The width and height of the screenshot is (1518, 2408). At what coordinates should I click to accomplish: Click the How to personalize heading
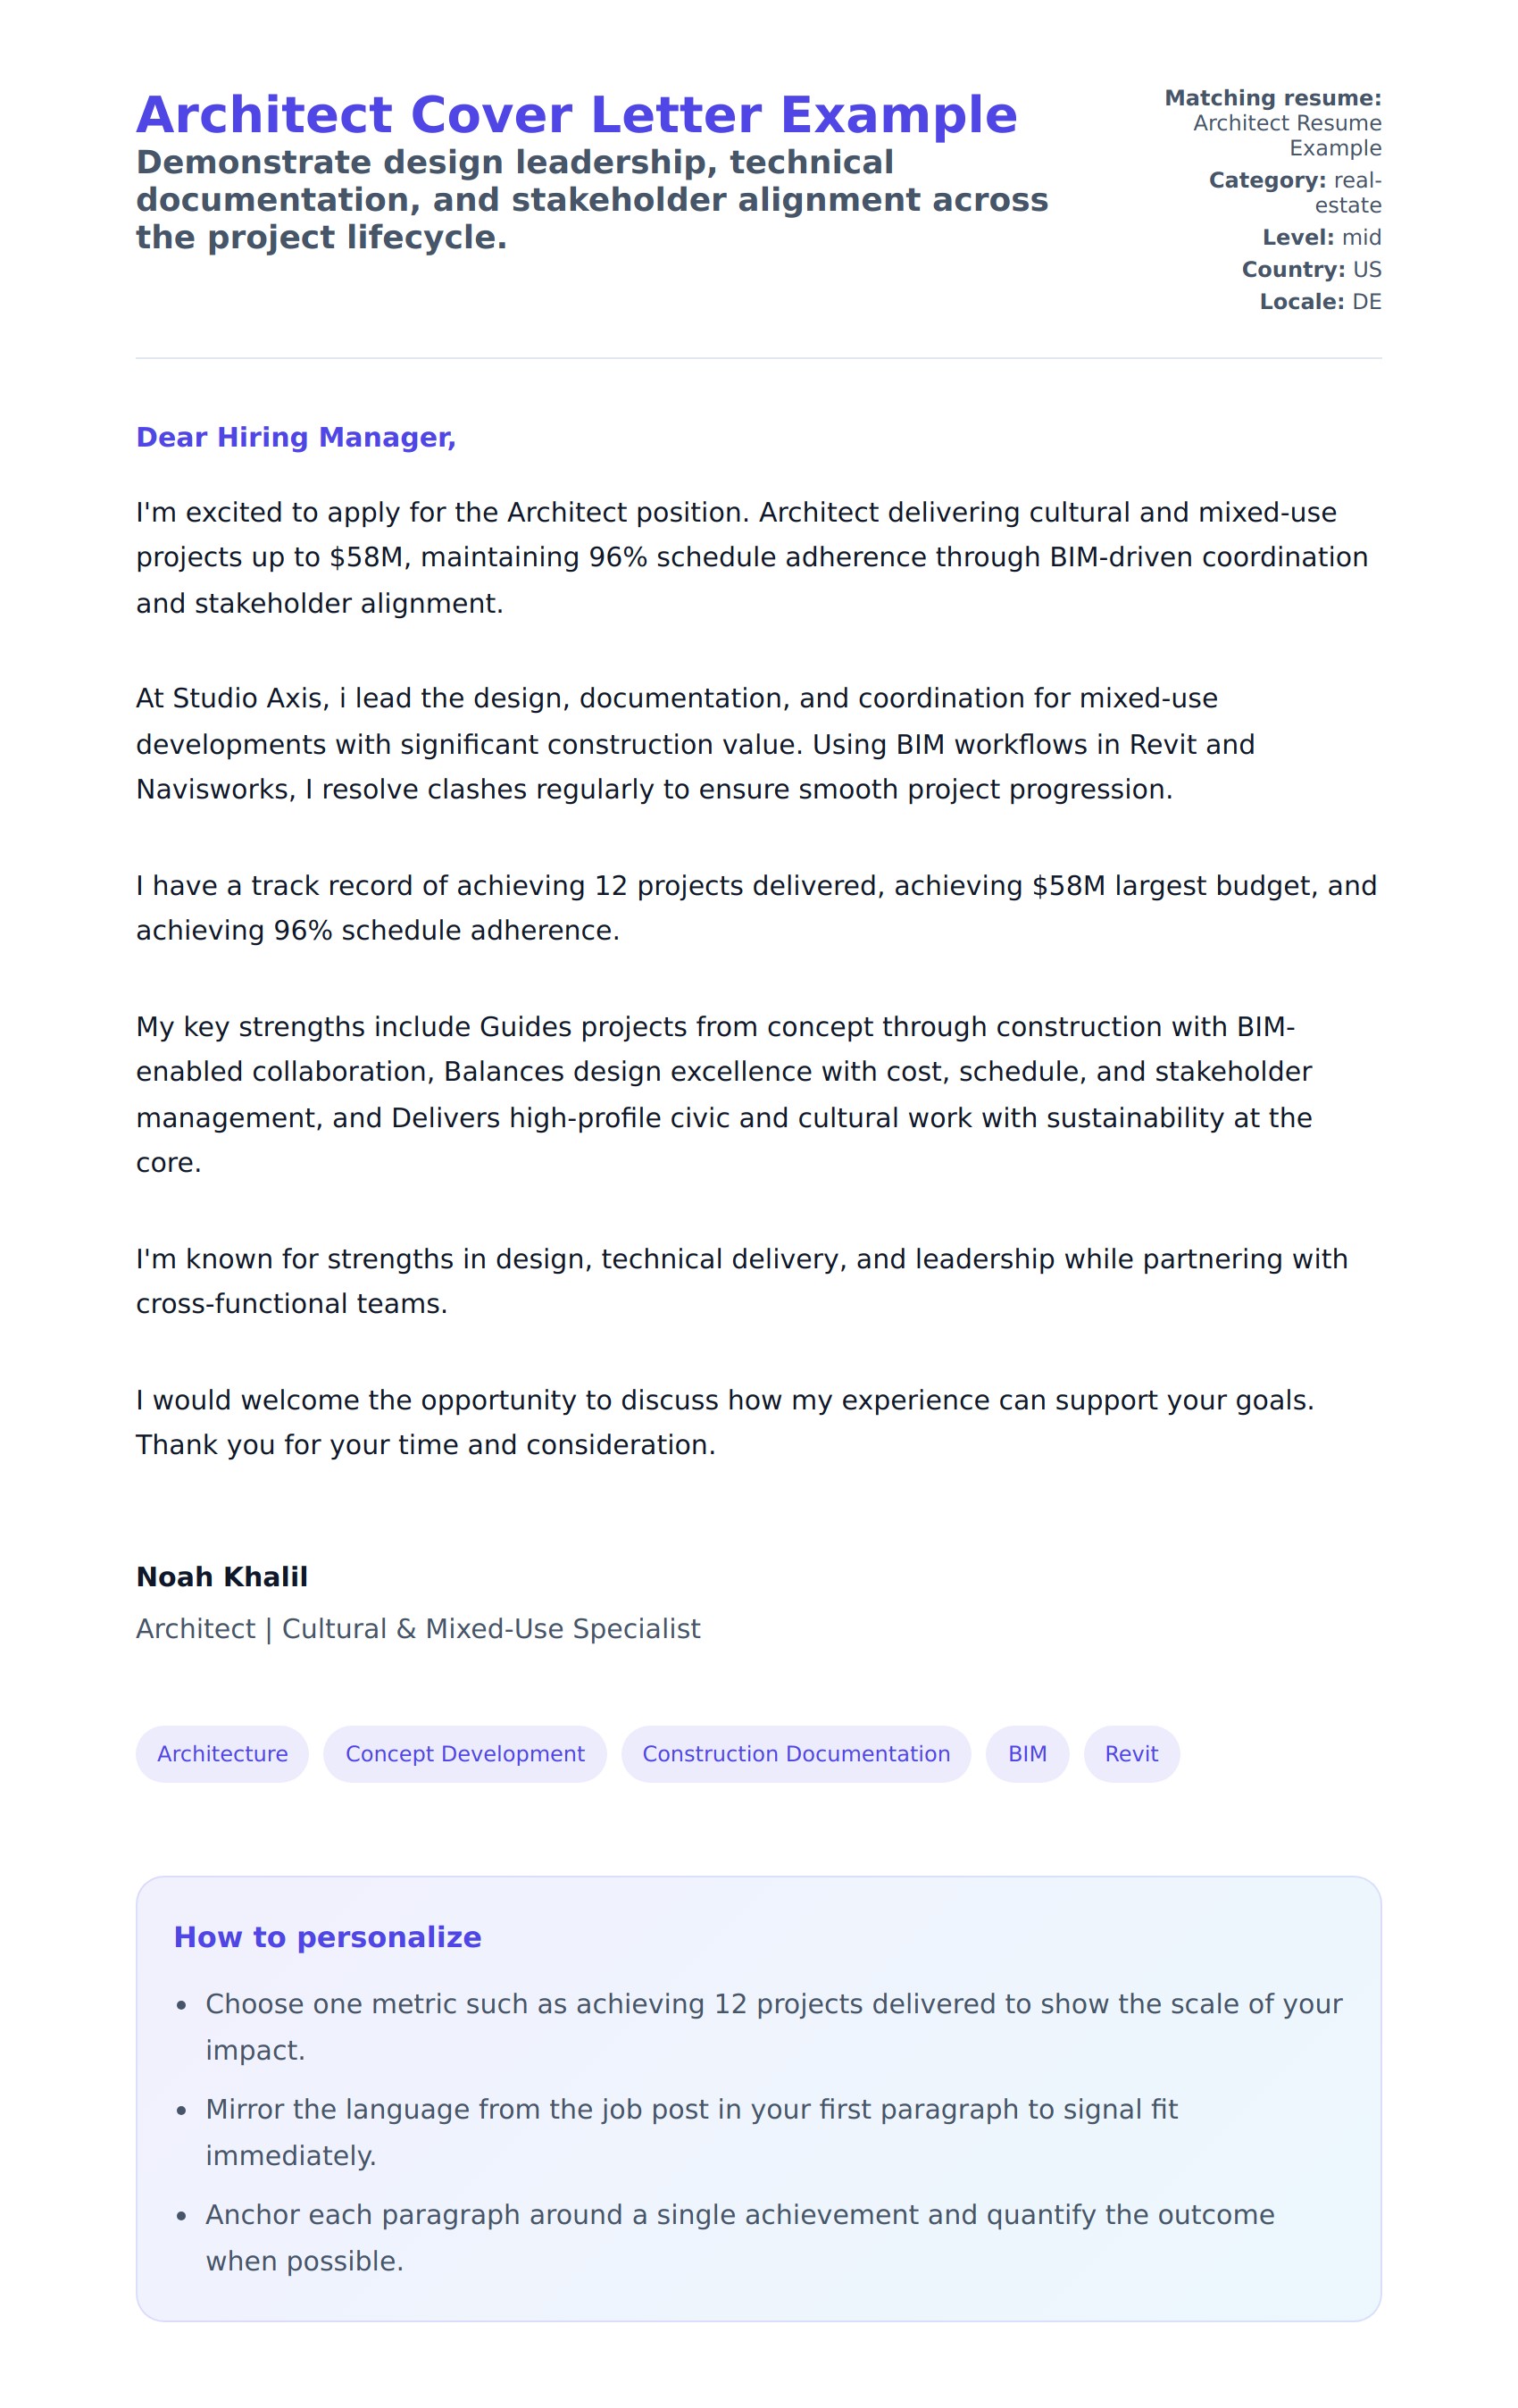click(x=327, y=1936)
